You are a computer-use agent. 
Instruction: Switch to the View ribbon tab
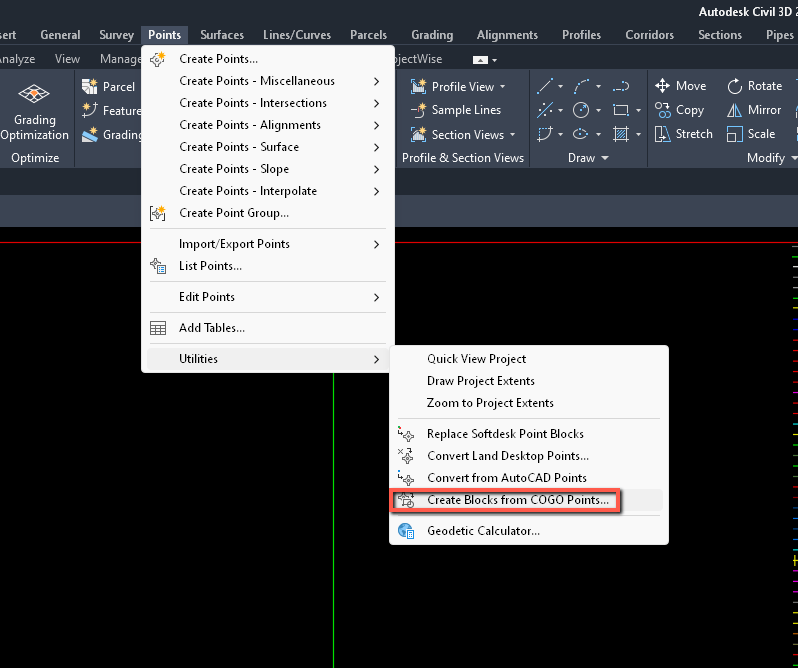[x=67, y=59]
